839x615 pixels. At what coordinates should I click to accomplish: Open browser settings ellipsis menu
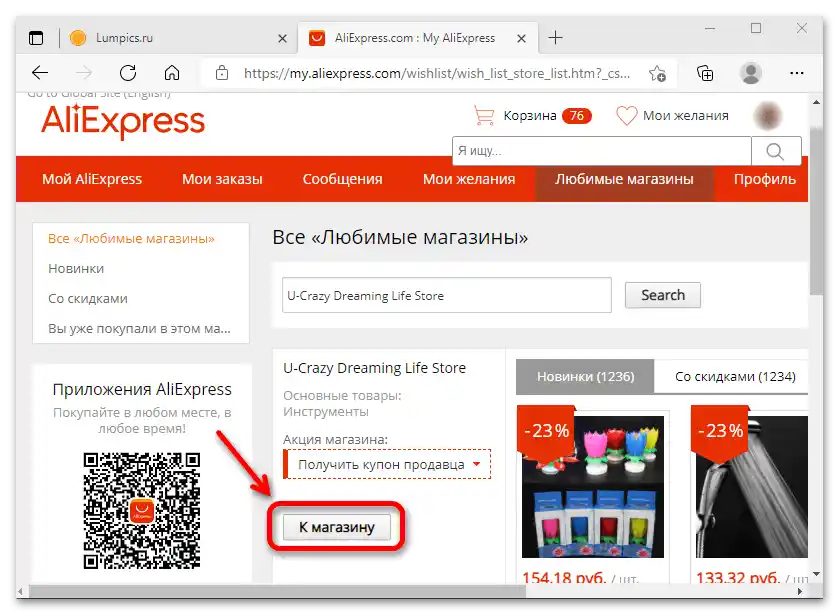797,73
